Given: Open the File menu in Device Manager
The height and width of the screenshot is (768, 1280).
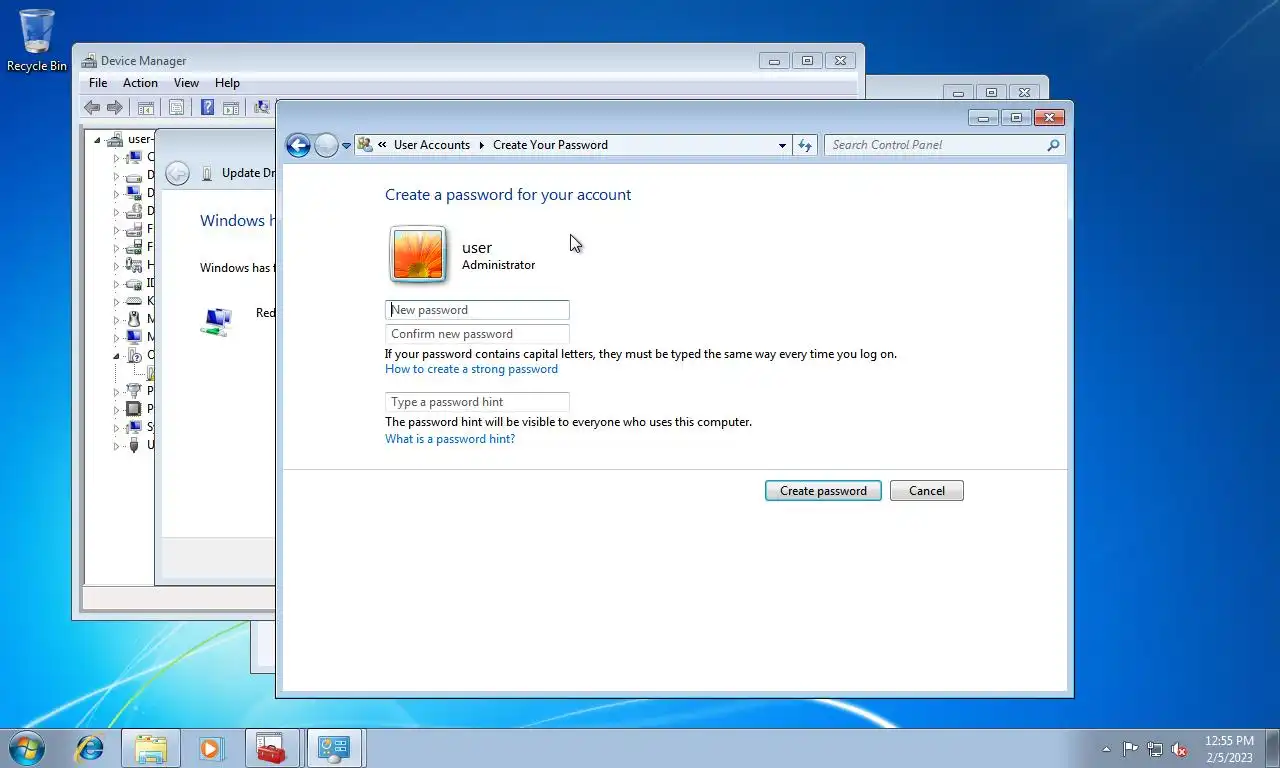Looking at the screenshot, I should tap(98, 83).
